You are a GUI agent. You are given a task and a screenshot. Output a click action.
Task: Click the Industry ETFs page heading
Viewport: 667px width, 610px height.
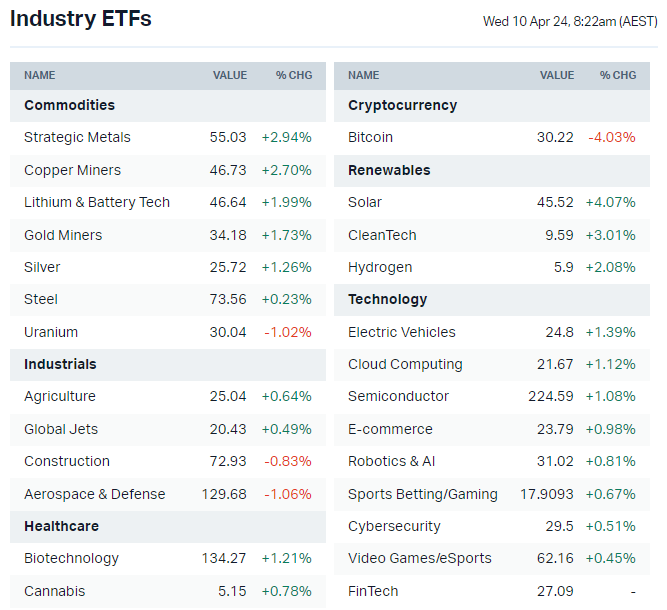tap(81, 18)
